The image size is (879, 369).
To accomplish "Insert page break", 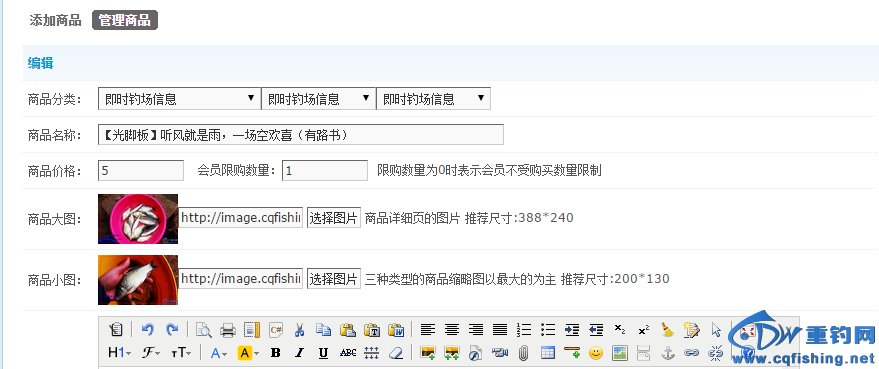I will [644, 353].
